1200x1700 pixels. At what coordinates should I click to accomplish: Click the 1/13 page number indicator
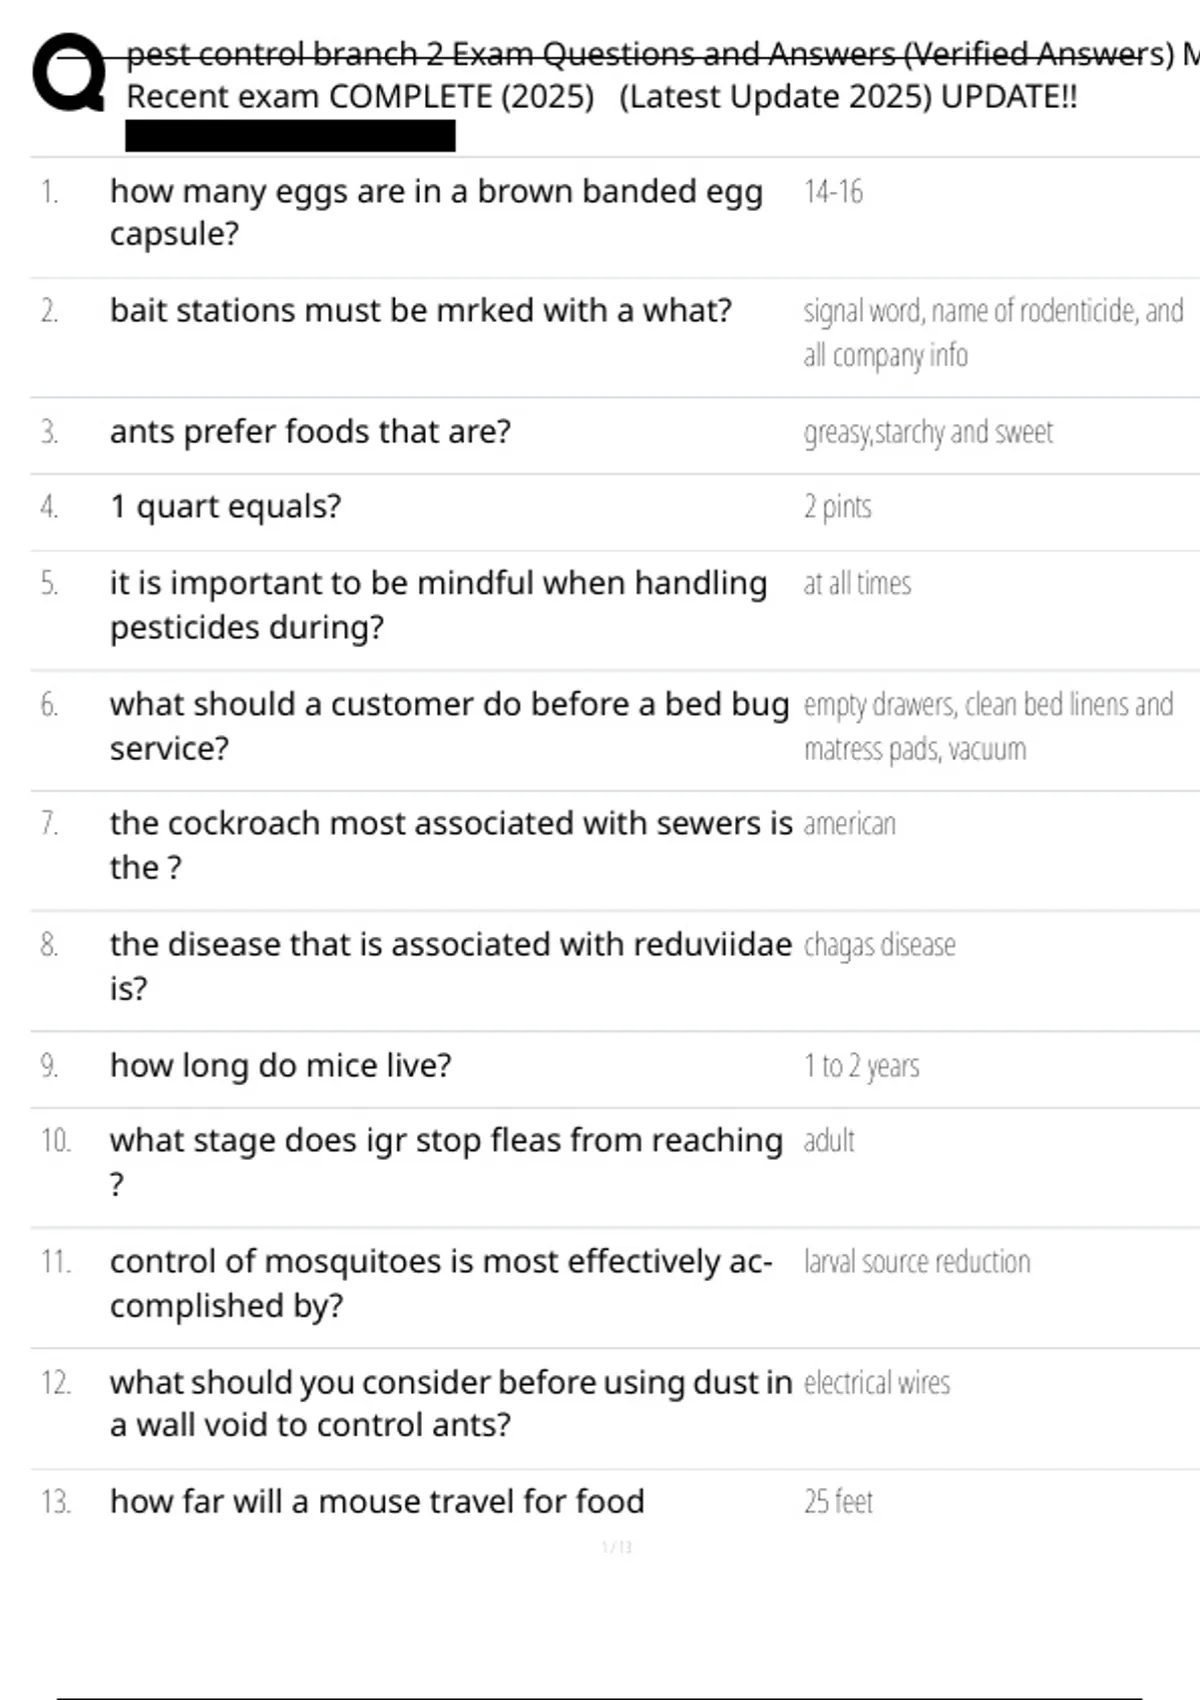tap(616, 1548)
